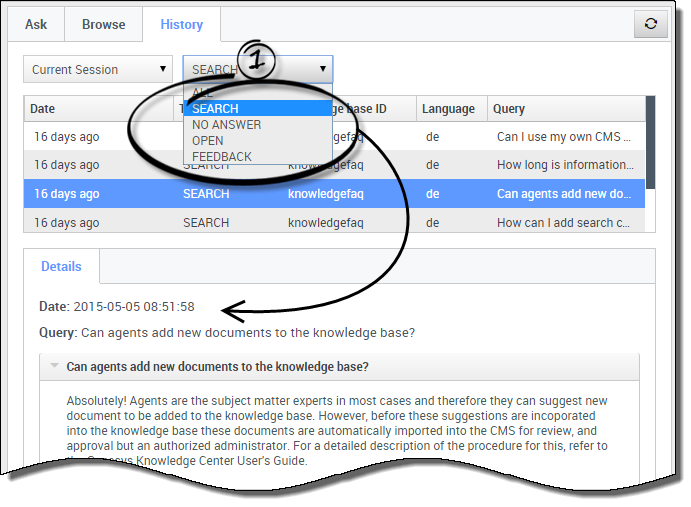Choose OPEN from the filter list
The image size is (691, 507).
coord(208,141)
